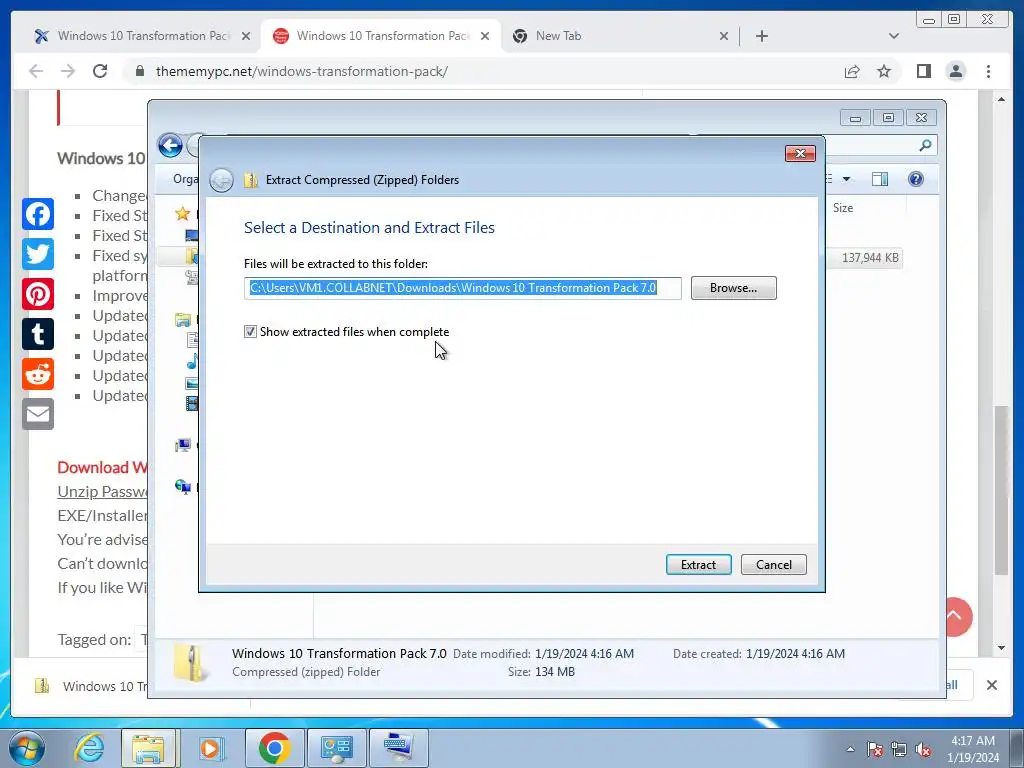This screenshot has height=768, width=1024.
Task: Open the Explorer view options dropdown arrow
Action: point(846,179)
